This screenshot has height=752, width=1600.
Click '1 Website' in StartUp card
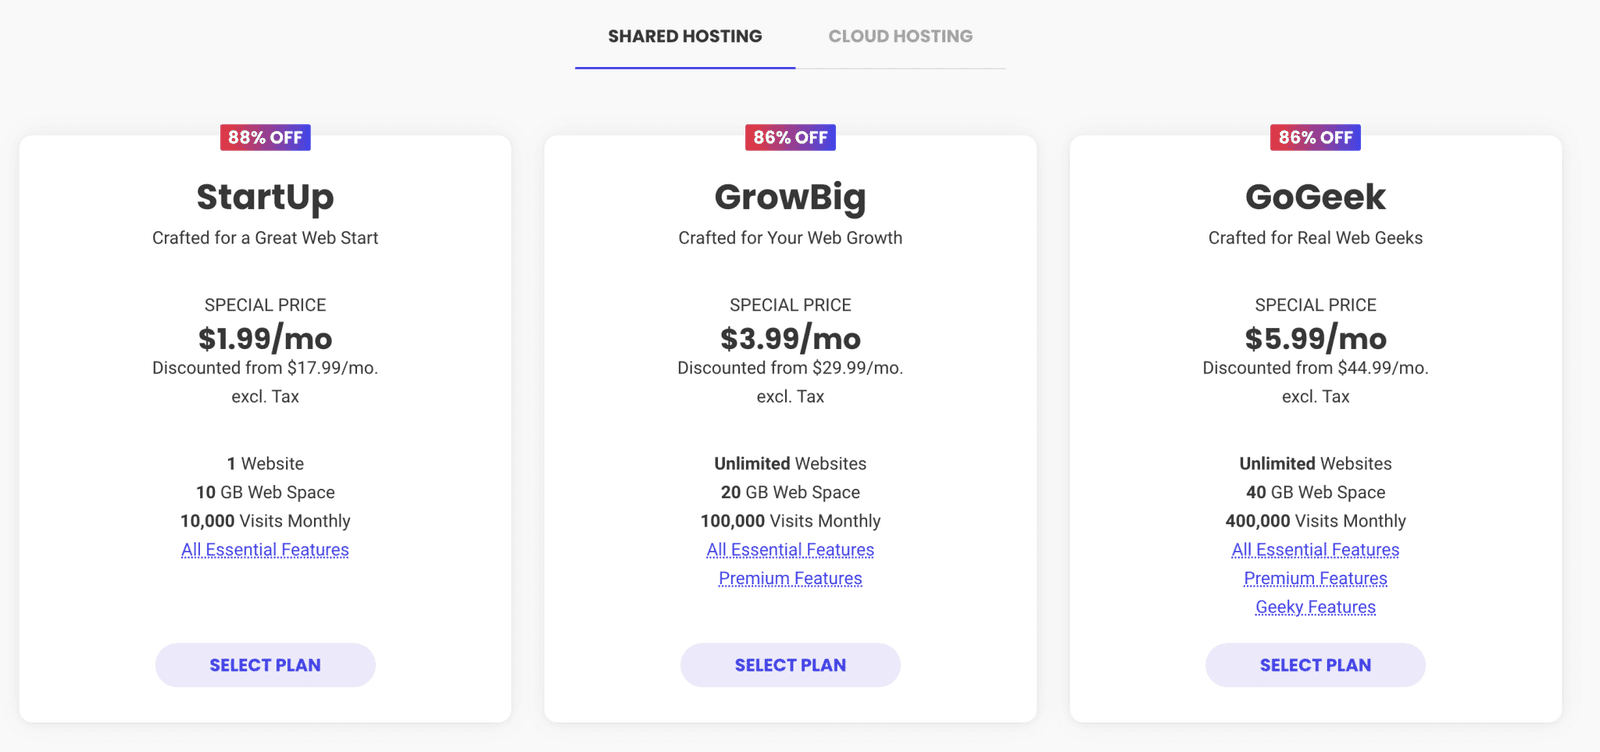(265, 464)
